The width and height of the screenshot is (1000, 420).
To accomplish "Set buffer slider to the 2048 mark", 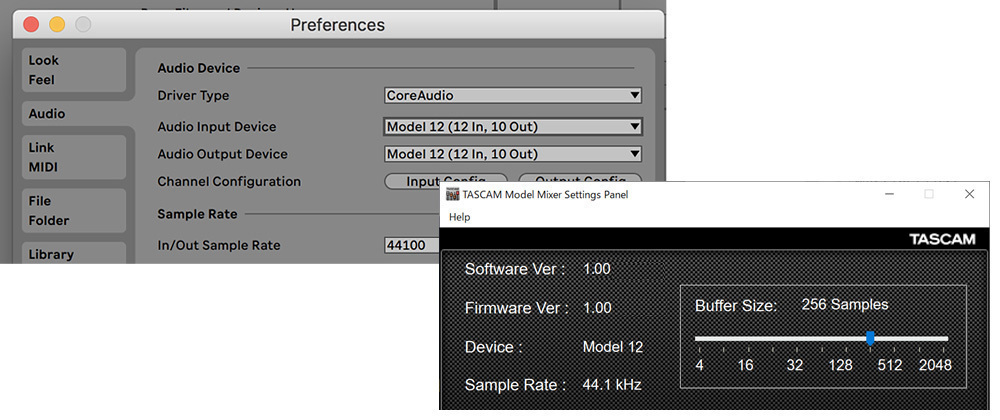I will pos(935,365).
